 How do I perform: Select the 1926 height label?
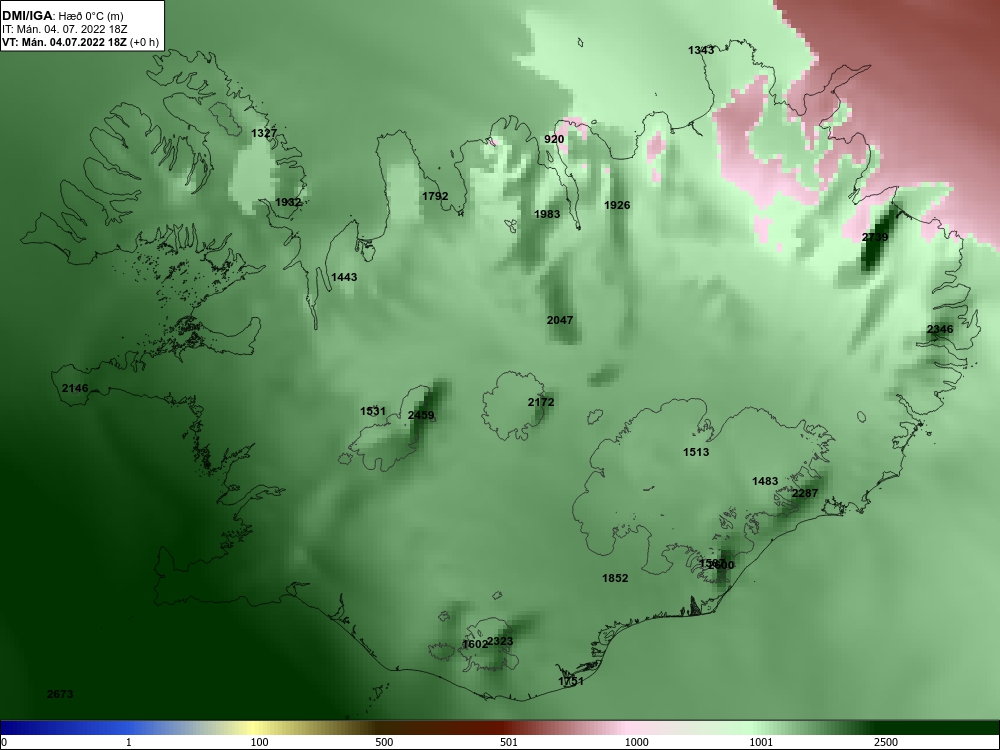tap(617, 205)
